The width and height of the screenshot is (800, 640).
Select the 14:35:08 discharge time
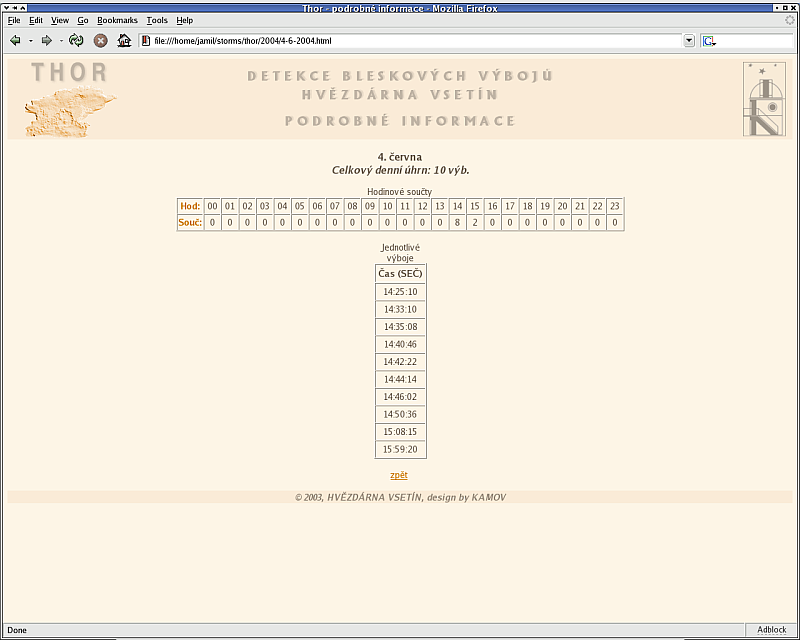coord(401,327)
